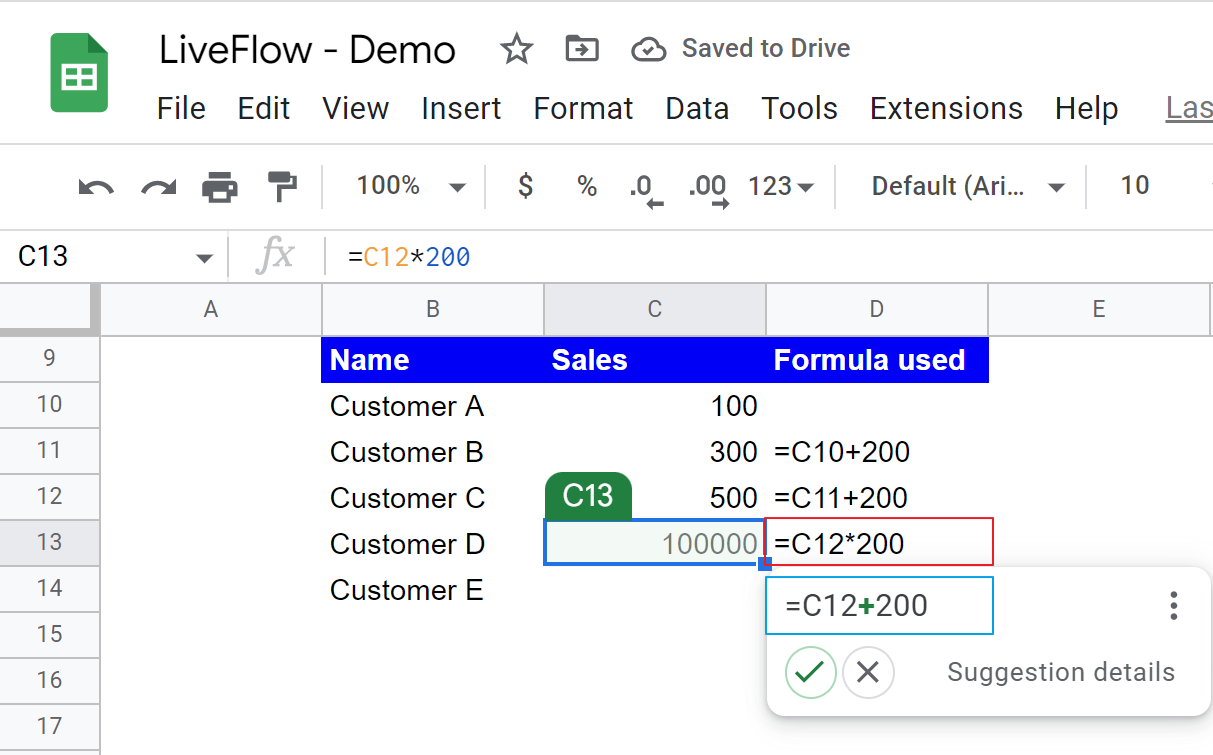Image resolution: width=1213 pixels, height=755 pixels.
Task: Select column E header
Action: (1099, 310)
